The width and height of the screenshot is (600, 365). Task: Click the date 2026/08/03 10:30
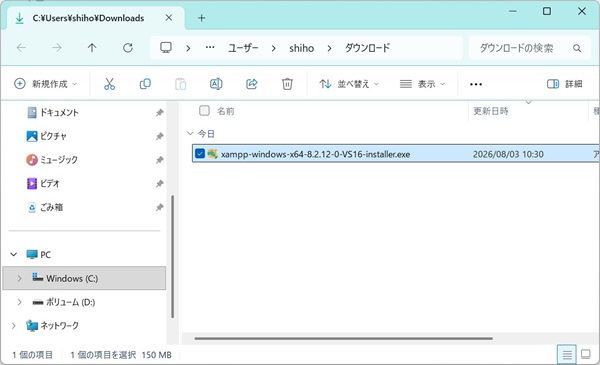tap(508, 154)
